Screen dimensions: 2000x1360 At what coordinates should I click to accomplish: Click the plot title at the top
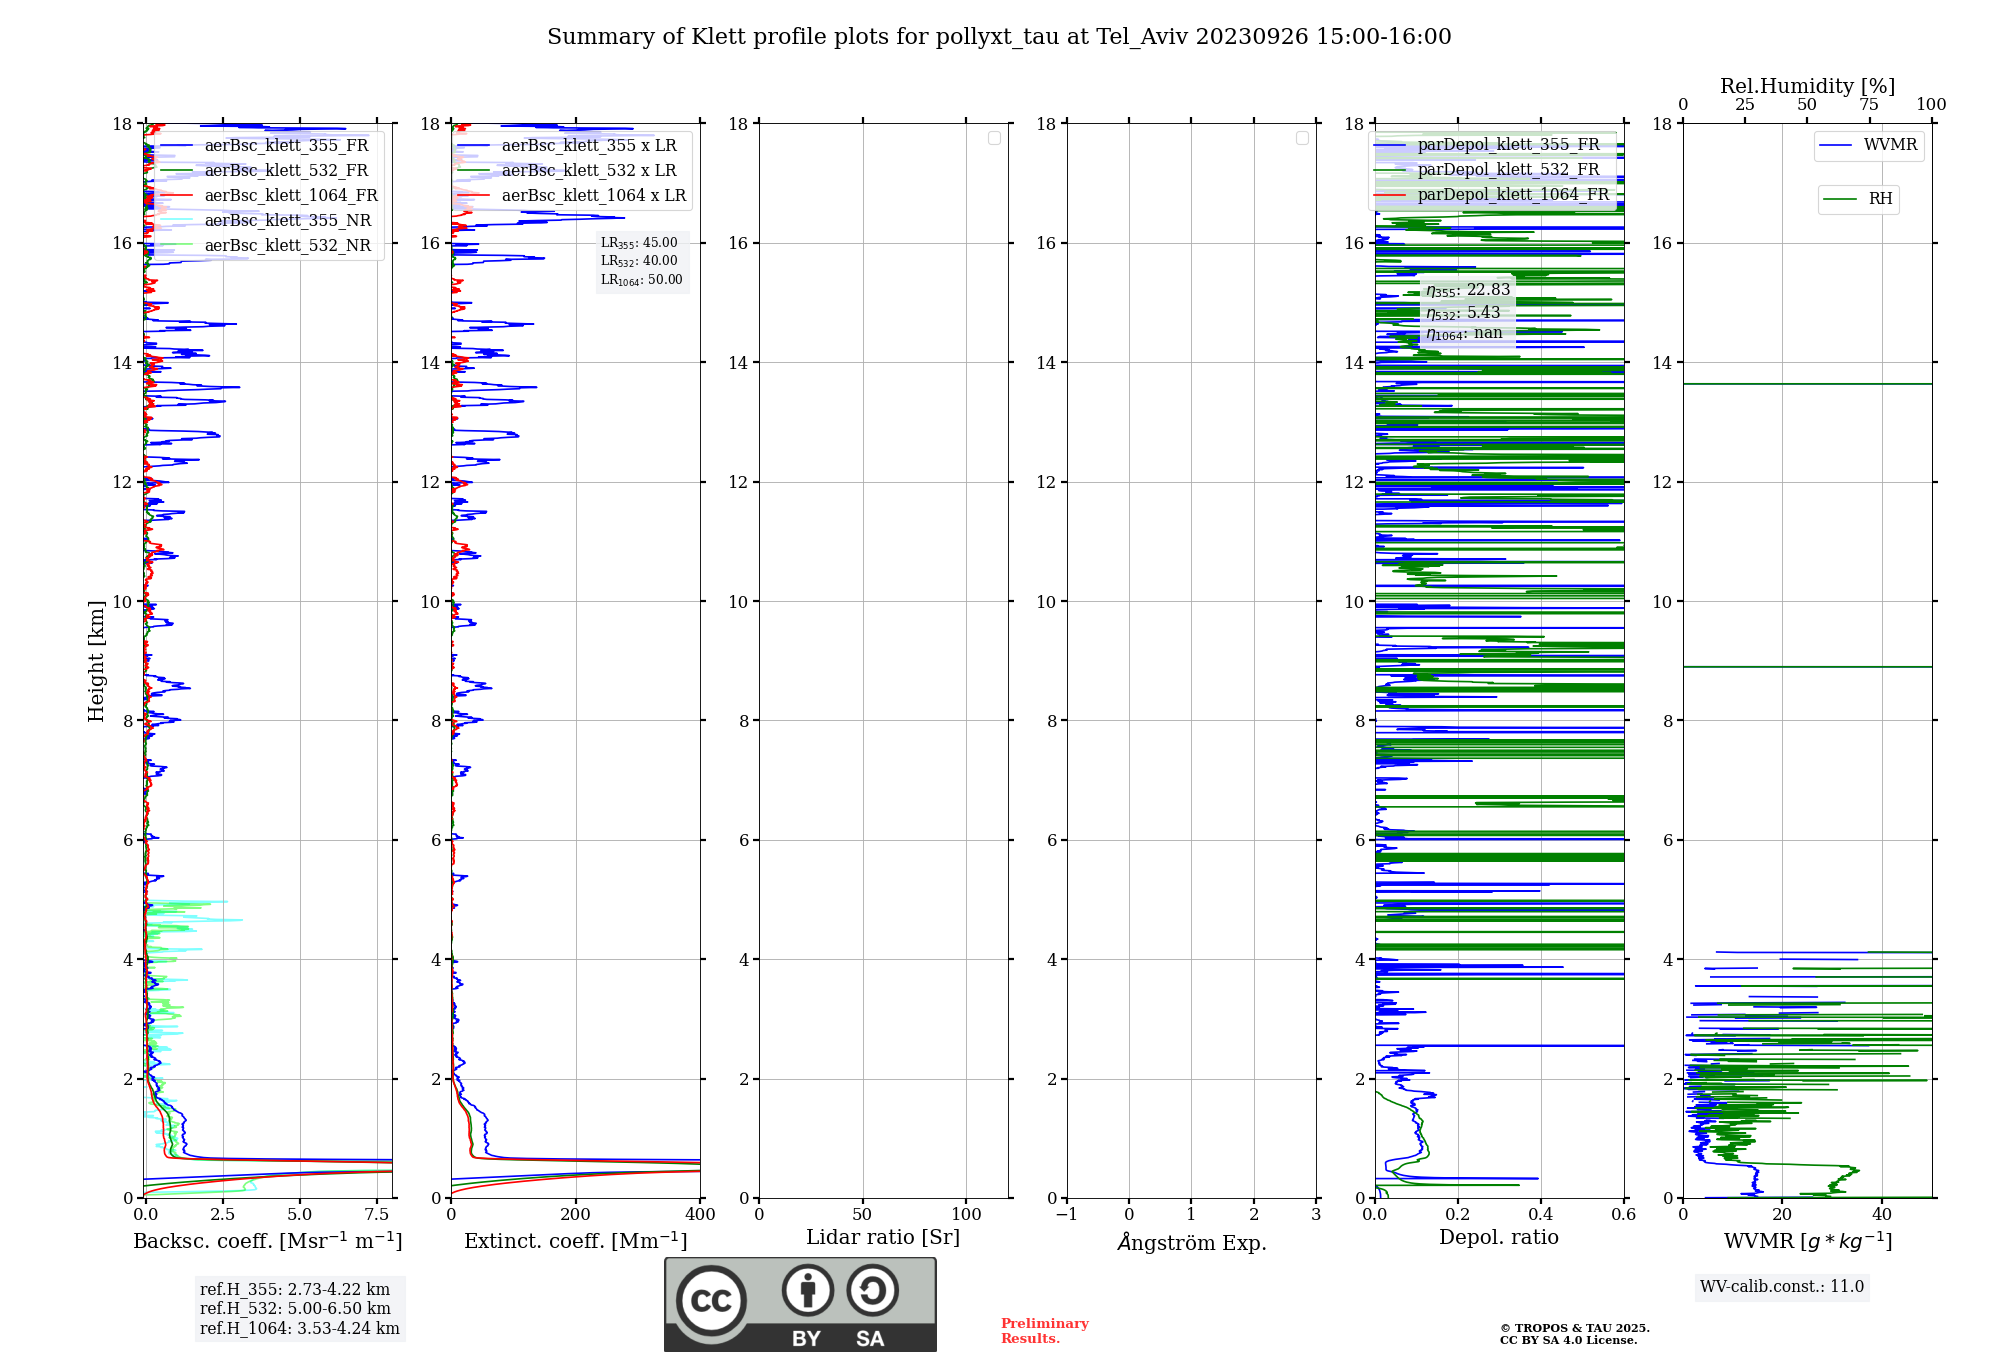(999, 37)
